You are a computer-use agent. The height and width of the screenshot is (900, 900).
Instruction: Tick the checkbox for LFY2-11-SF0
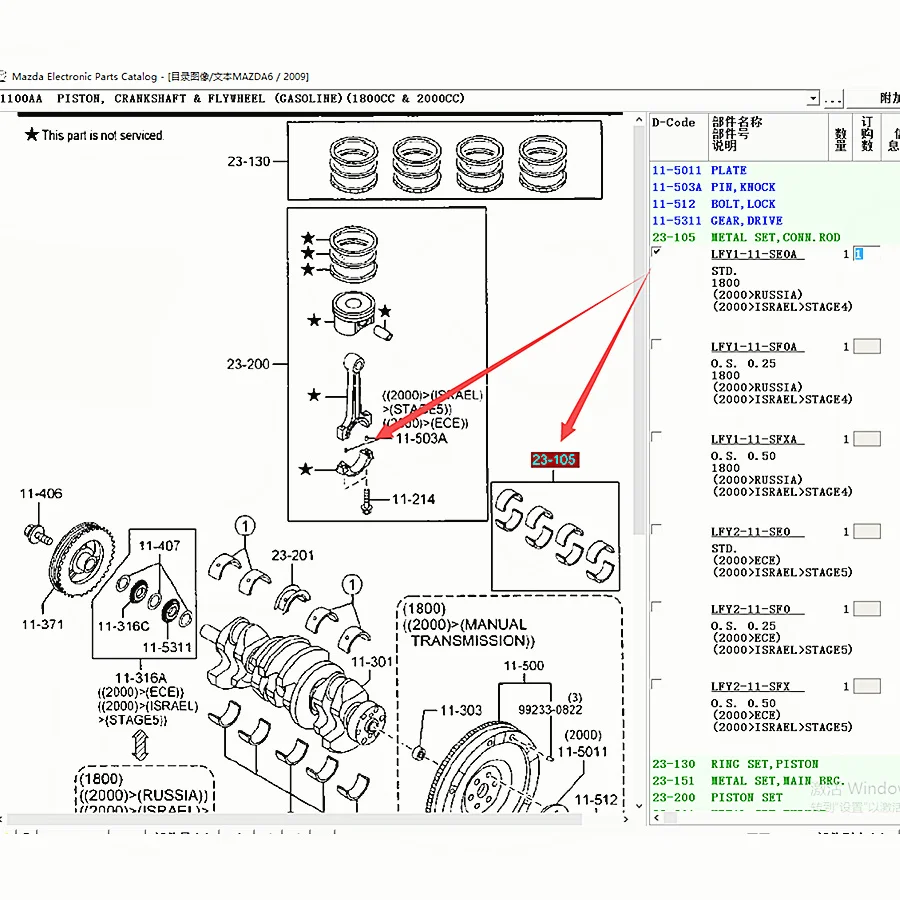pos(657,607)
